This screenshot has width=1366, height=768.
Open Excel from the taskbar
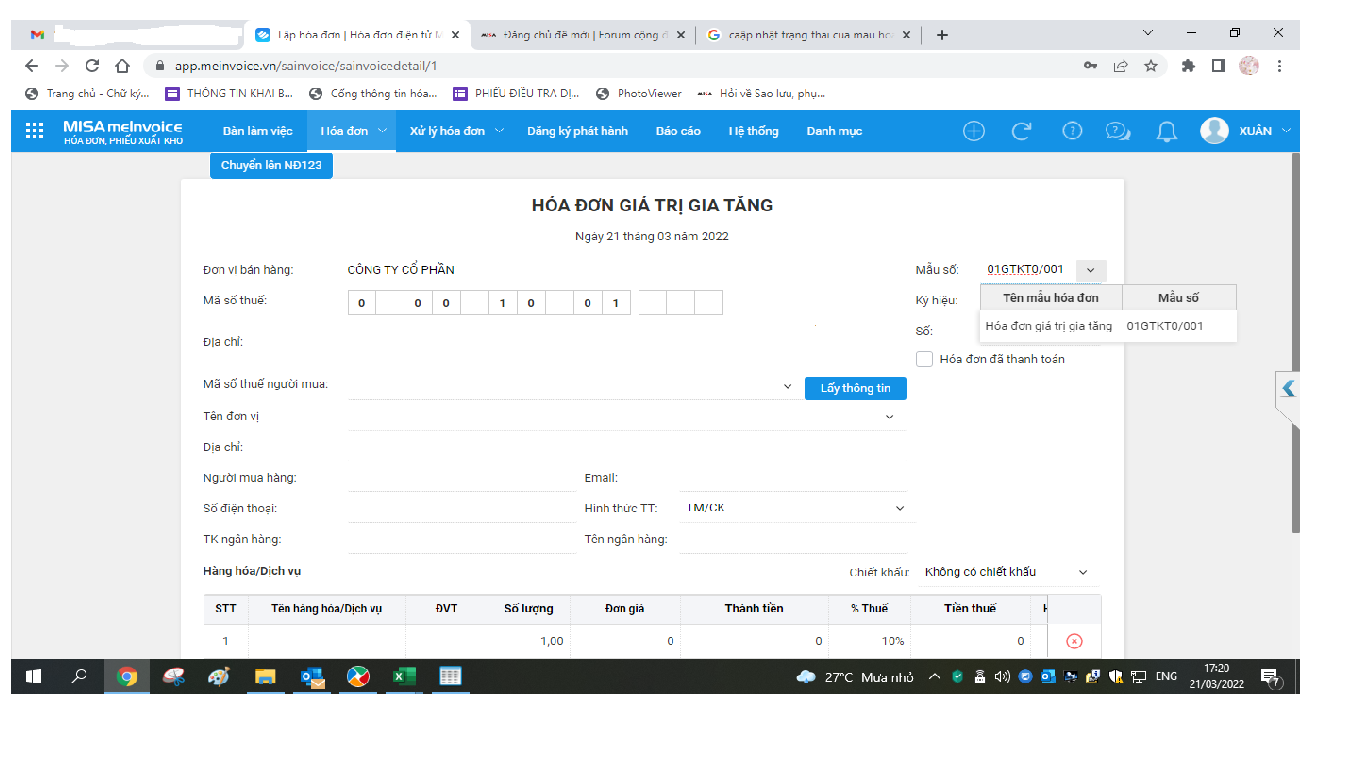pos(403,677)
